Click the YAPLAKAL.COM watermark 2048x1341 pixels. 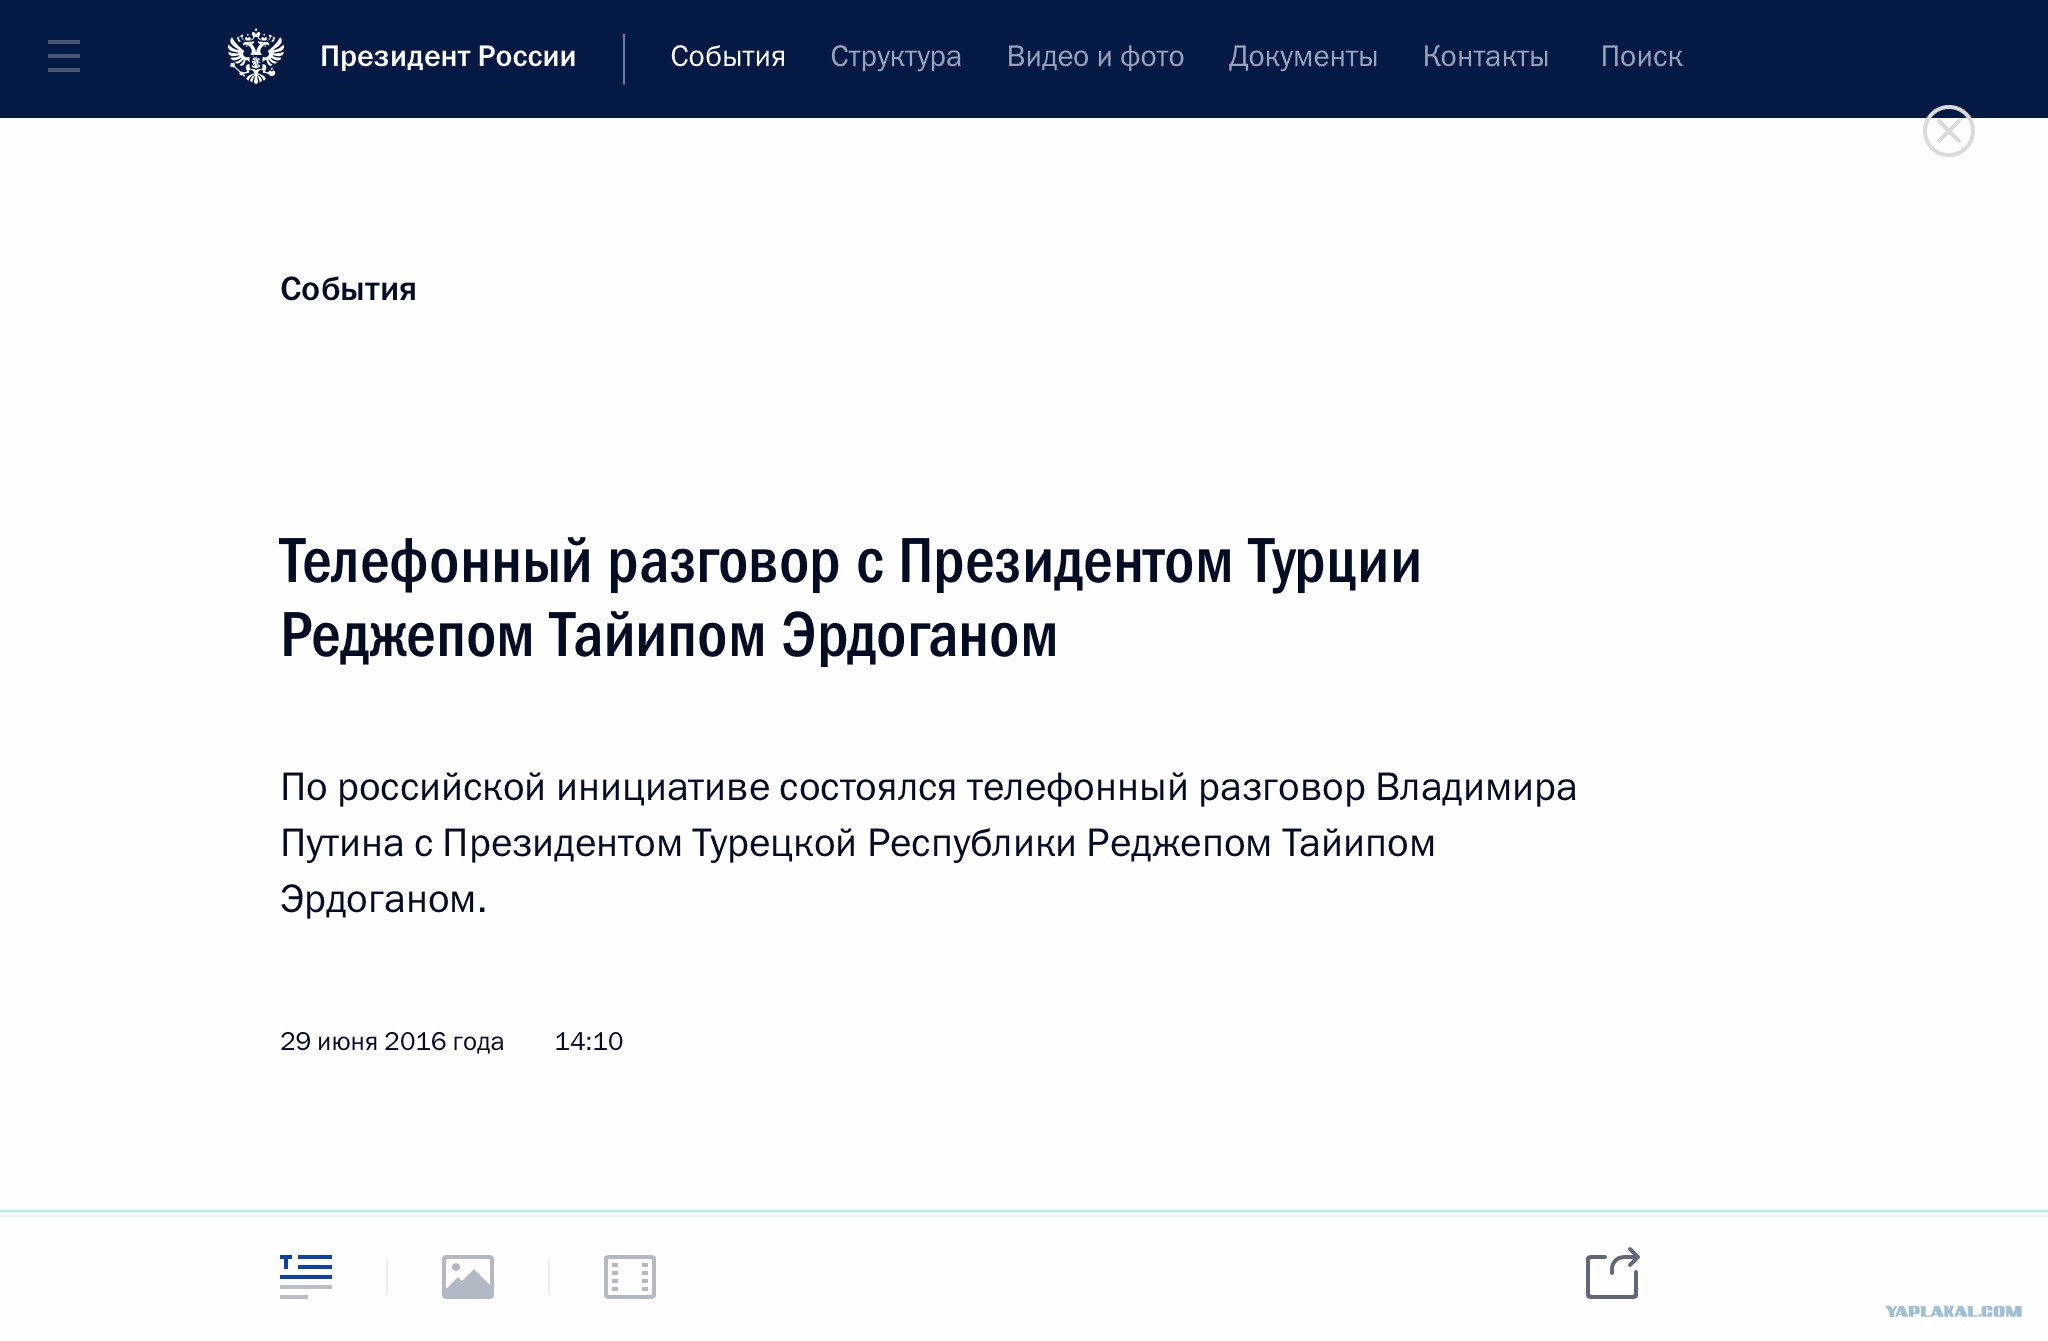point(1952,1311)
